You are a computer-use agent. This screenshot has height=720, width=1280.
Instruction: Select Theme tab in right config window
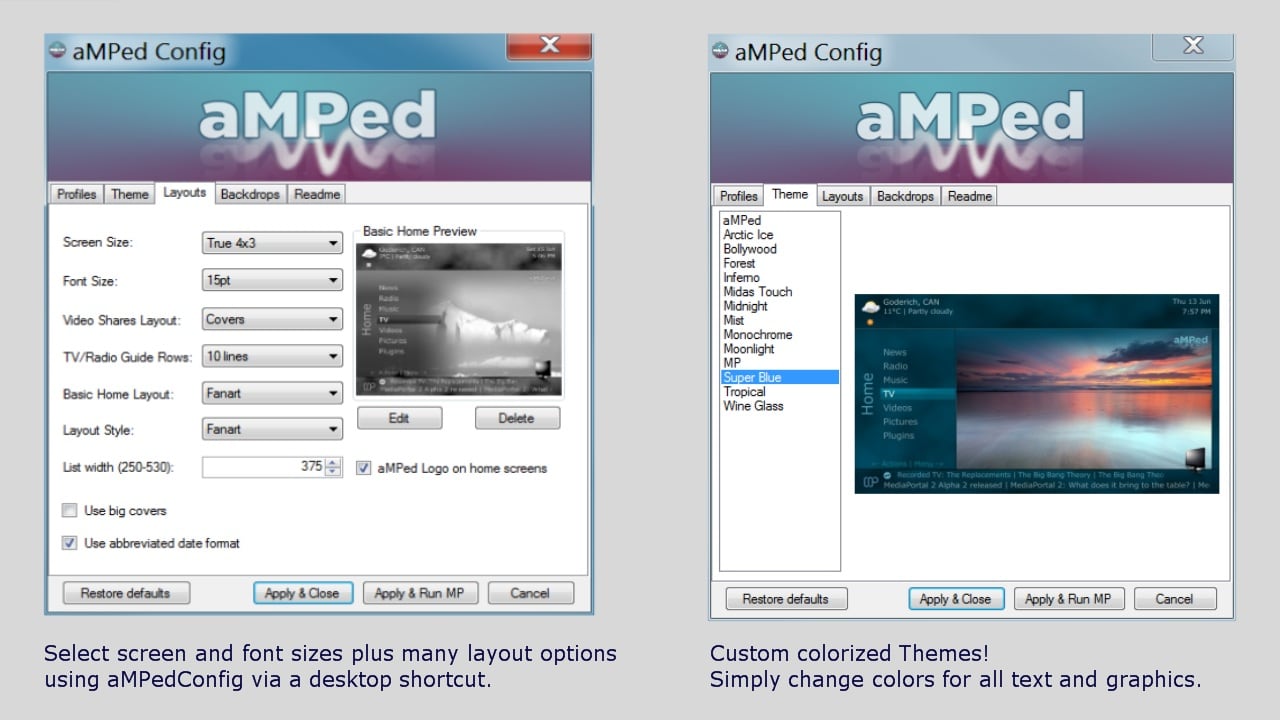click(790, 195)
